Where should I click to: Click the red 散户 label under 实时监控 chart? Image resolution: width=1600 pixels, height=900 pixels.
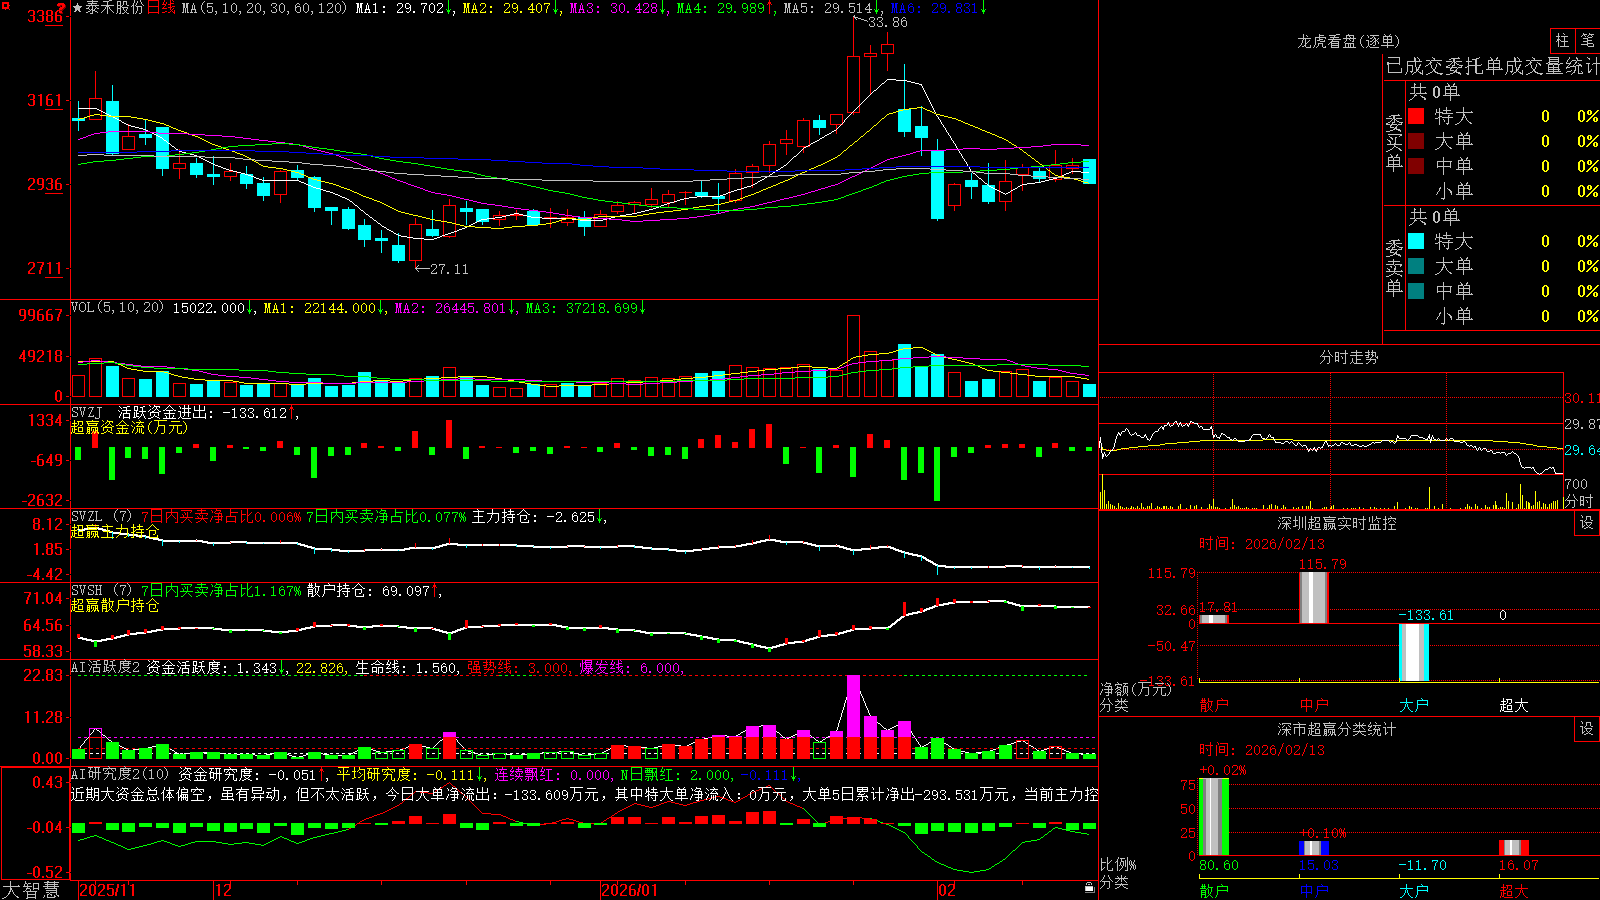[1214, 705]
